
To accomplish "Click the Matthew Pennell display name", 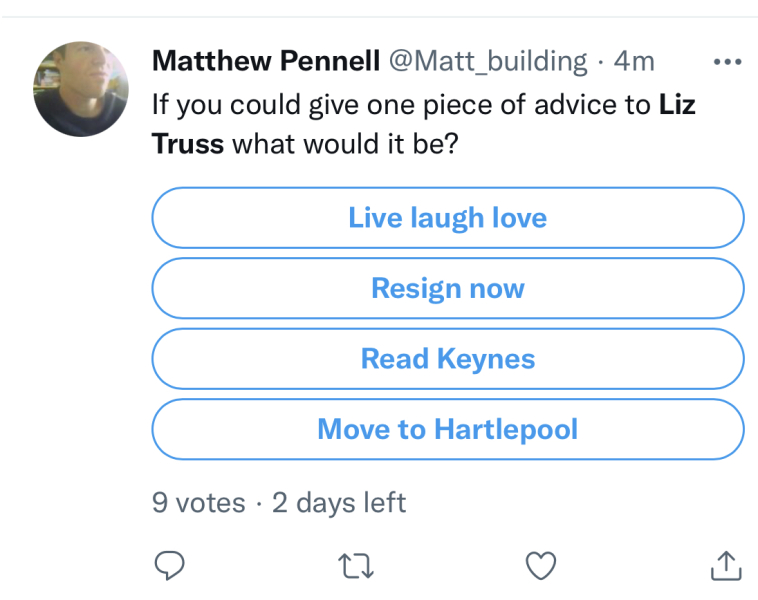I will [x=265, y=61].
